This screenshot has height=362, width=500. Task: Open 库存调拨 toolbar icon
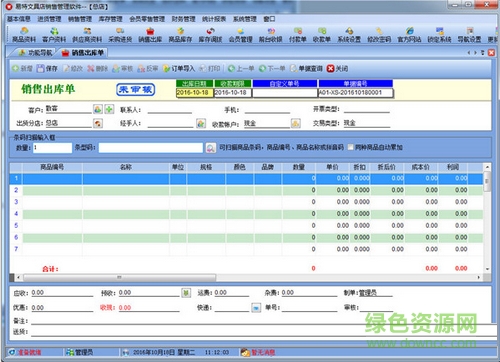[x=210, y=35]
